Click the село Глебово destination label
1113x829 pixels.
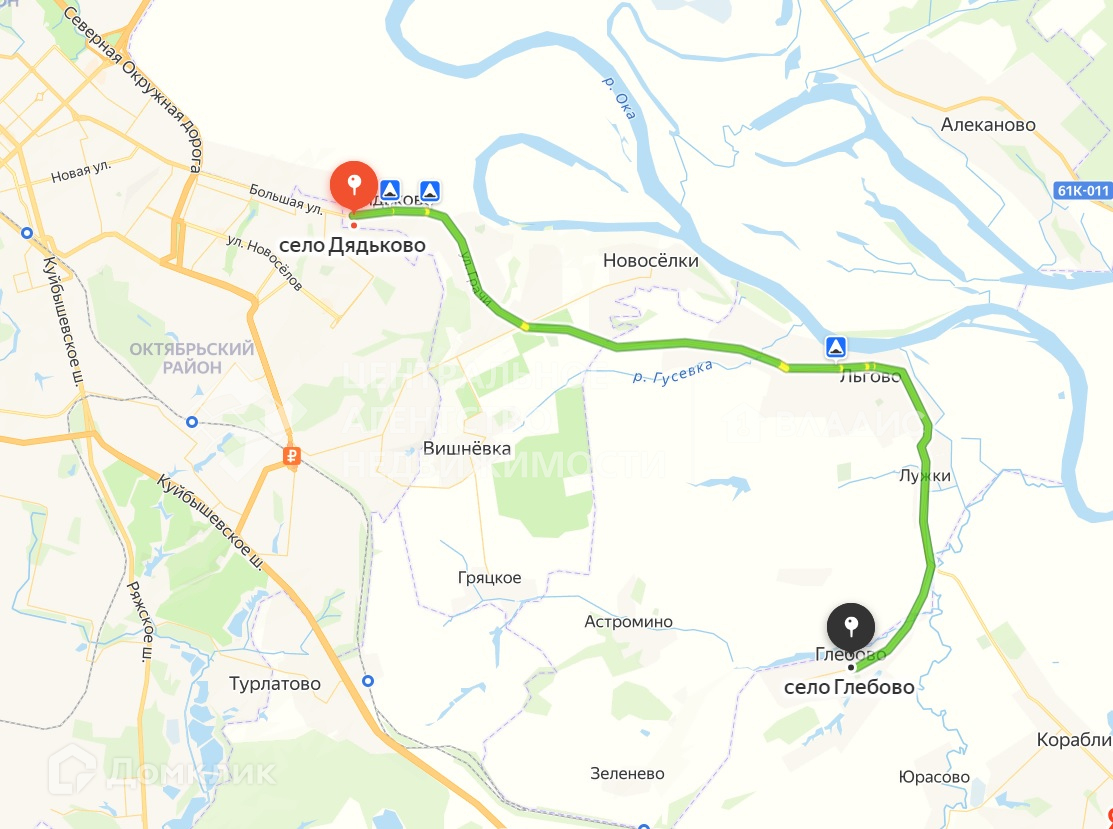tap(849, 687)
